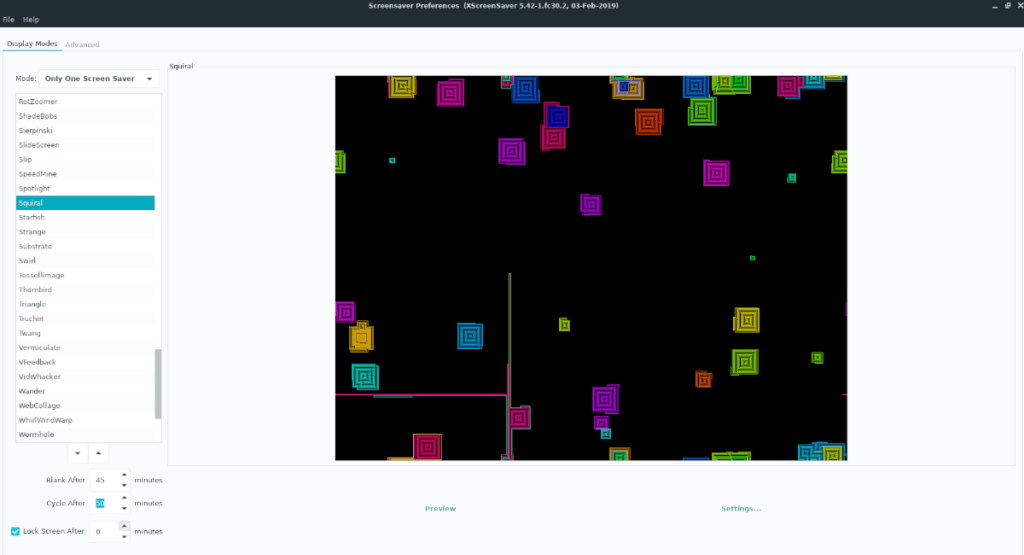Choose WebCollage from the screensaver list
The height and width of the screenshot is (555, 1024).
pyautogui.click(x=39, y=406)
